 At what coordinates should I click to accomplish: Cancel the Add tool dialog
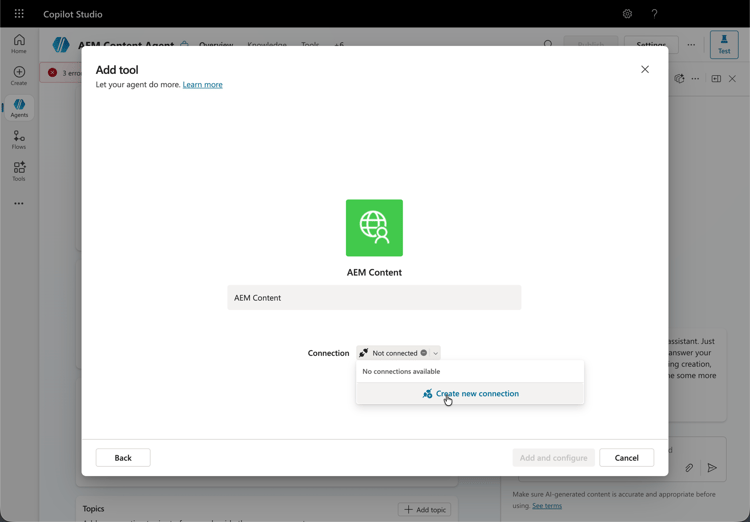(x=626, y=457)
